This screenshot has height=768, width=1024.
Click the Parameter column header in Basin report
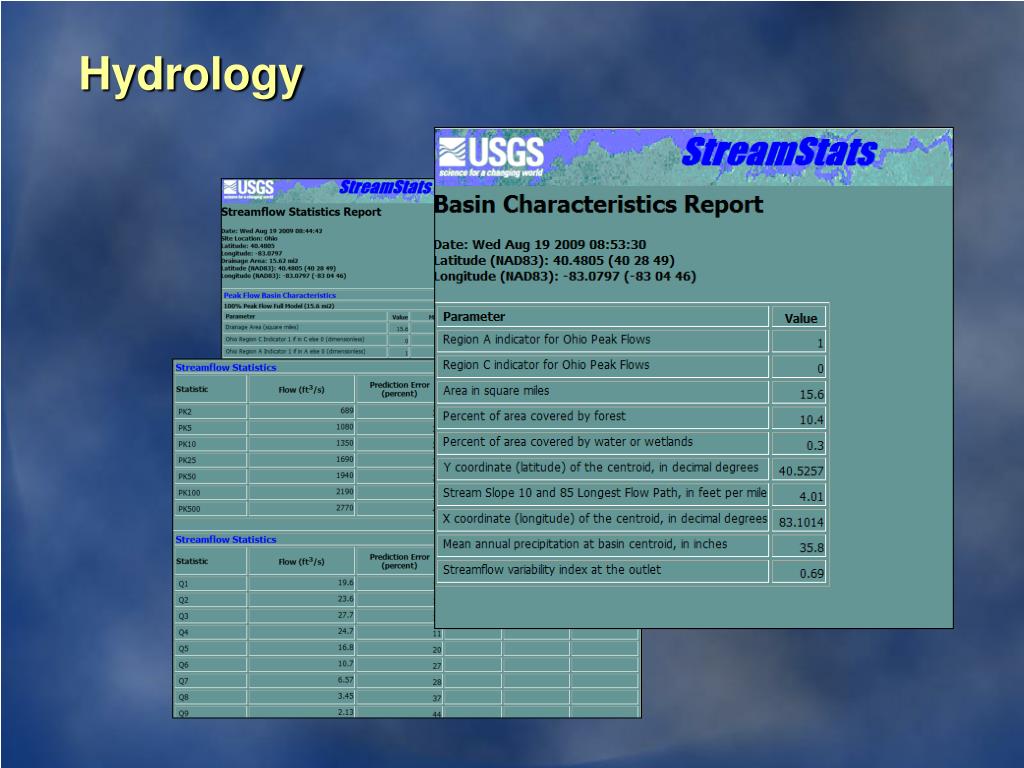(x=603, y=317)
